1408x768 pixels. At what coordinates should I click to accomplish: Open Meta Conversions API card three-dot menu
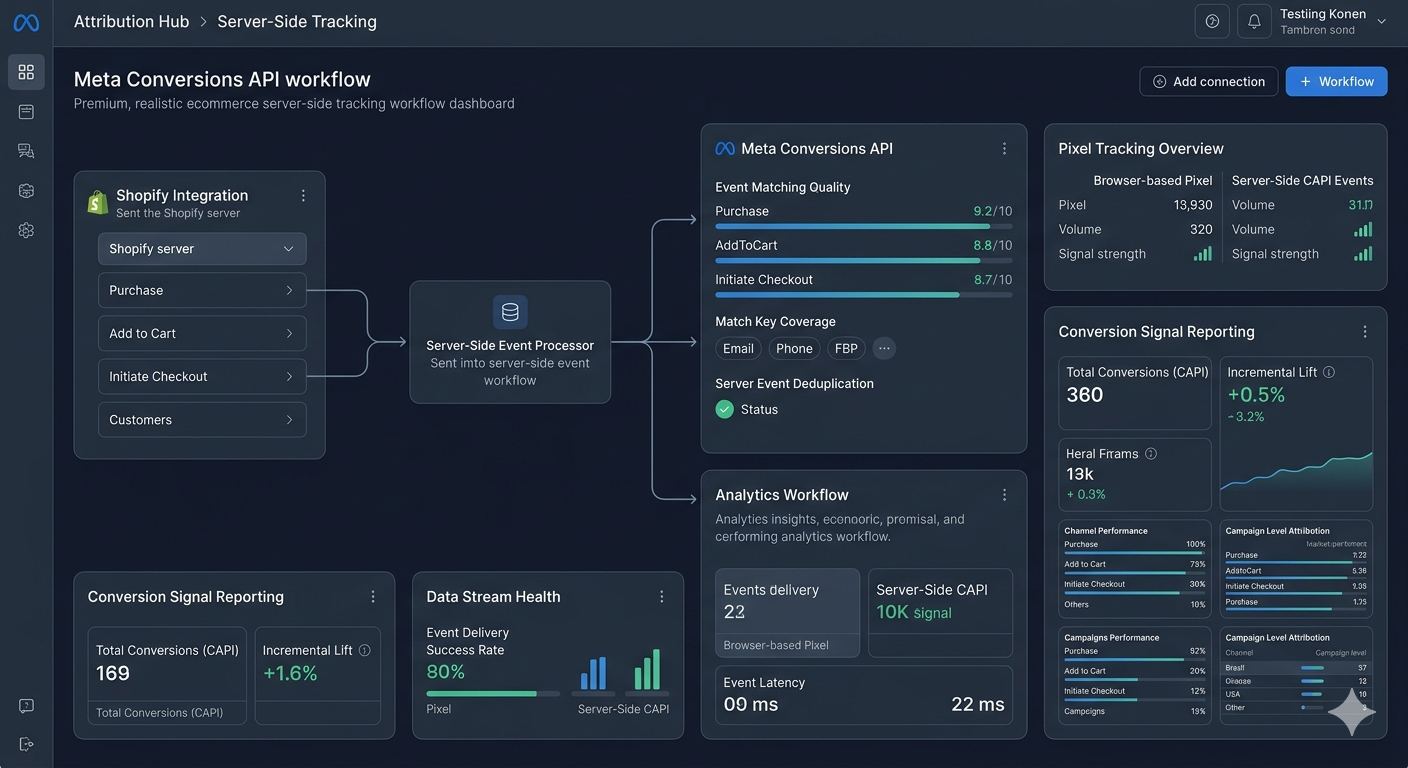[x=1004, y=148]
